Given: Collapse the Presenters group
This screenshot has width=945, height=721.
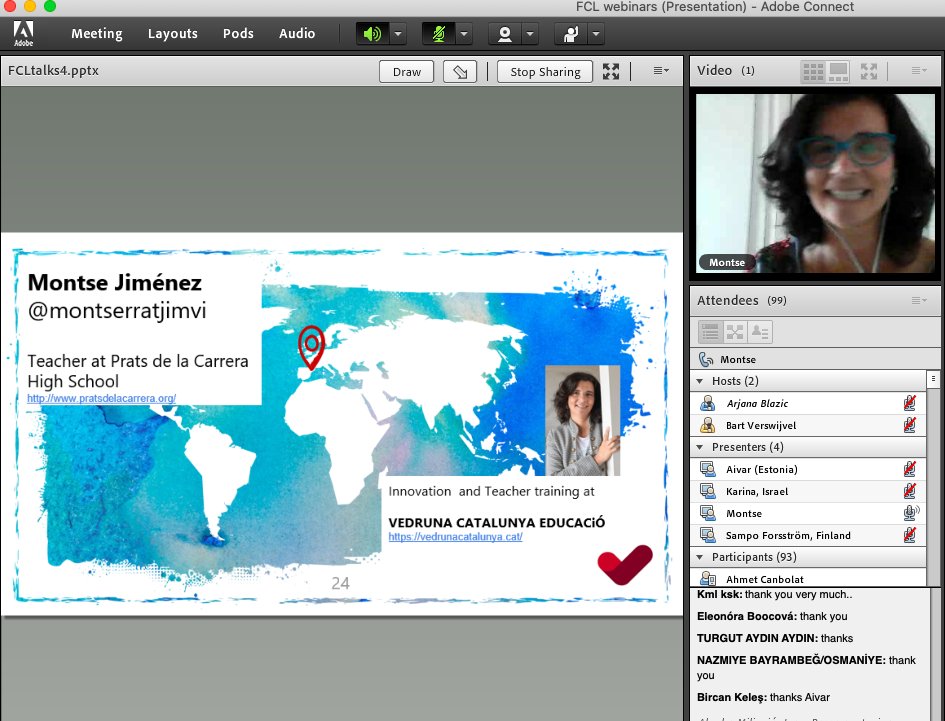Looking at the screenshot, I should pos(700,447).
